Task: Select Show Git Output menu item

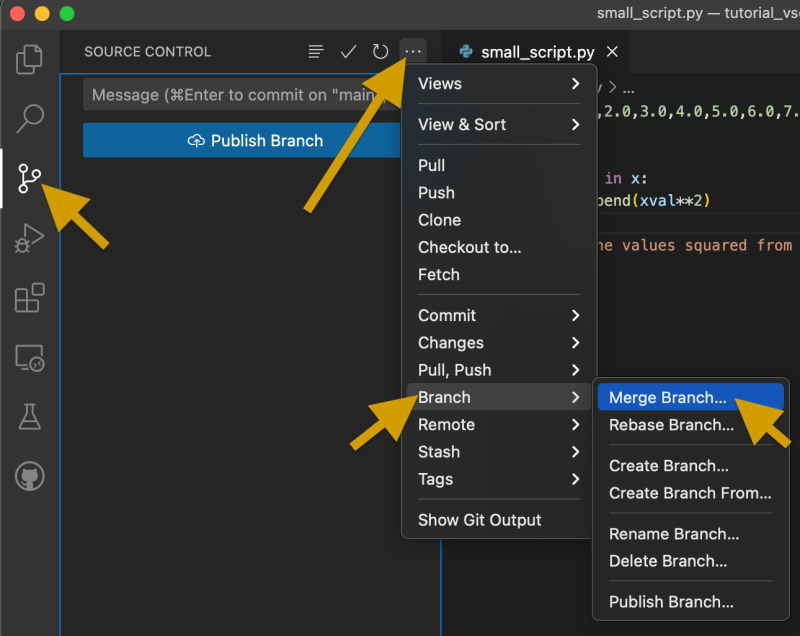Action: click(499, 520)
